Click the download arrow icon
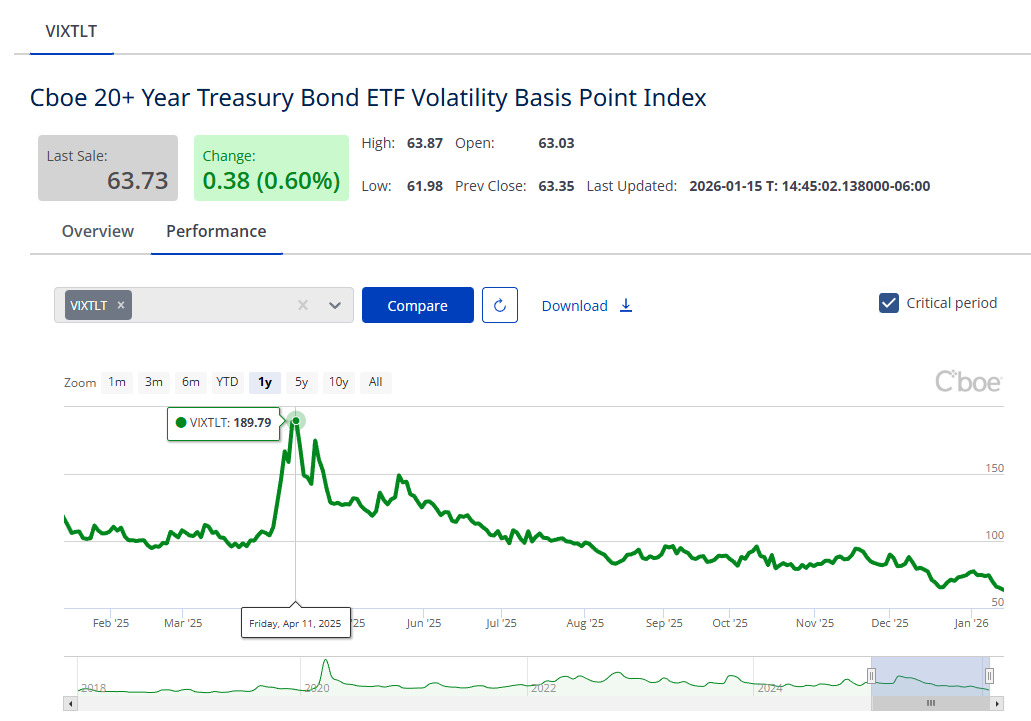Screen dimensions: 1031x721 [x=626, y=305]
